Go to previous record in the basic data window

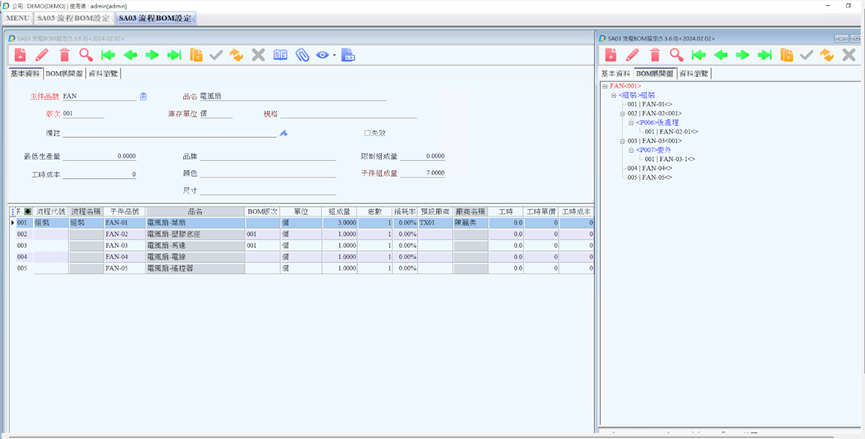coord(130,55)
